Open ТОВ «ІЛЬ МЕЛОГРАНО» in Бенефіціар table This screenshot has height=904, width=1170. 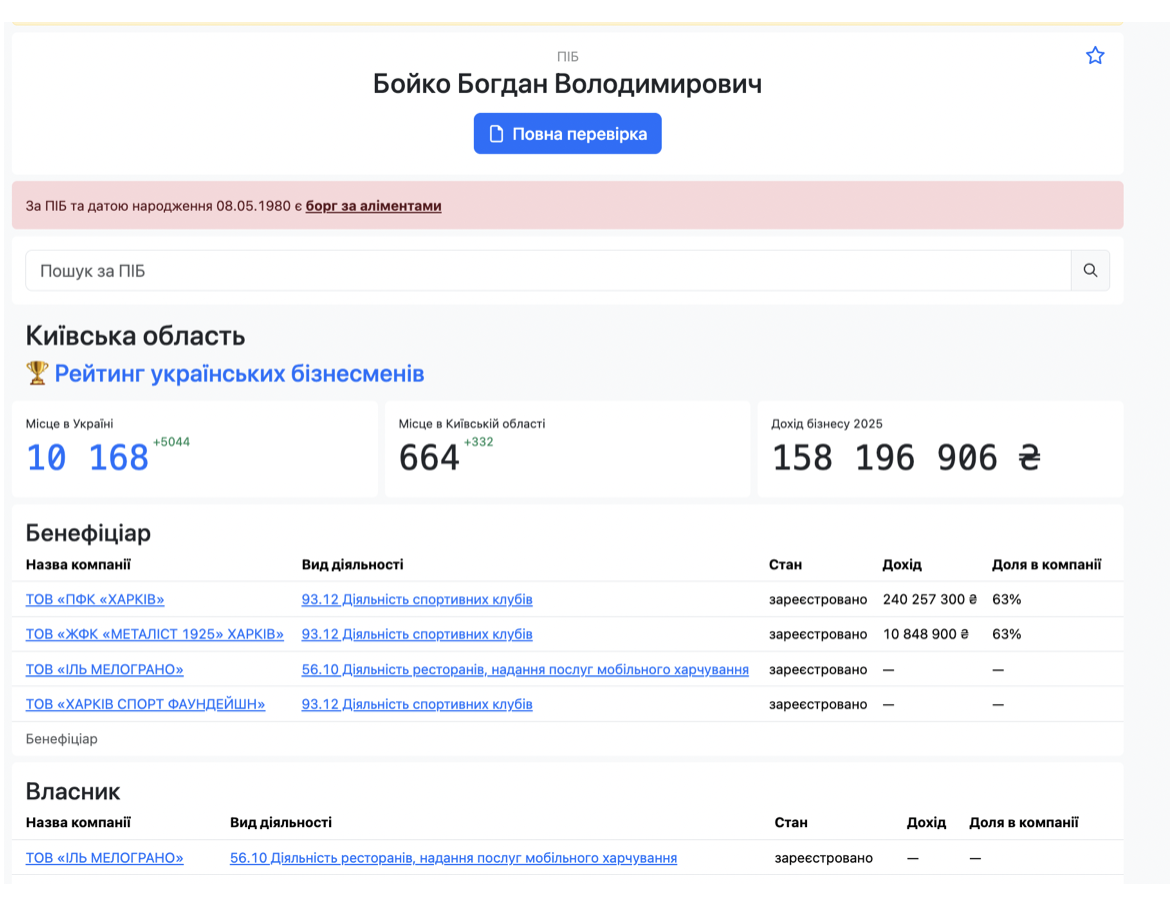click(104, 669)
